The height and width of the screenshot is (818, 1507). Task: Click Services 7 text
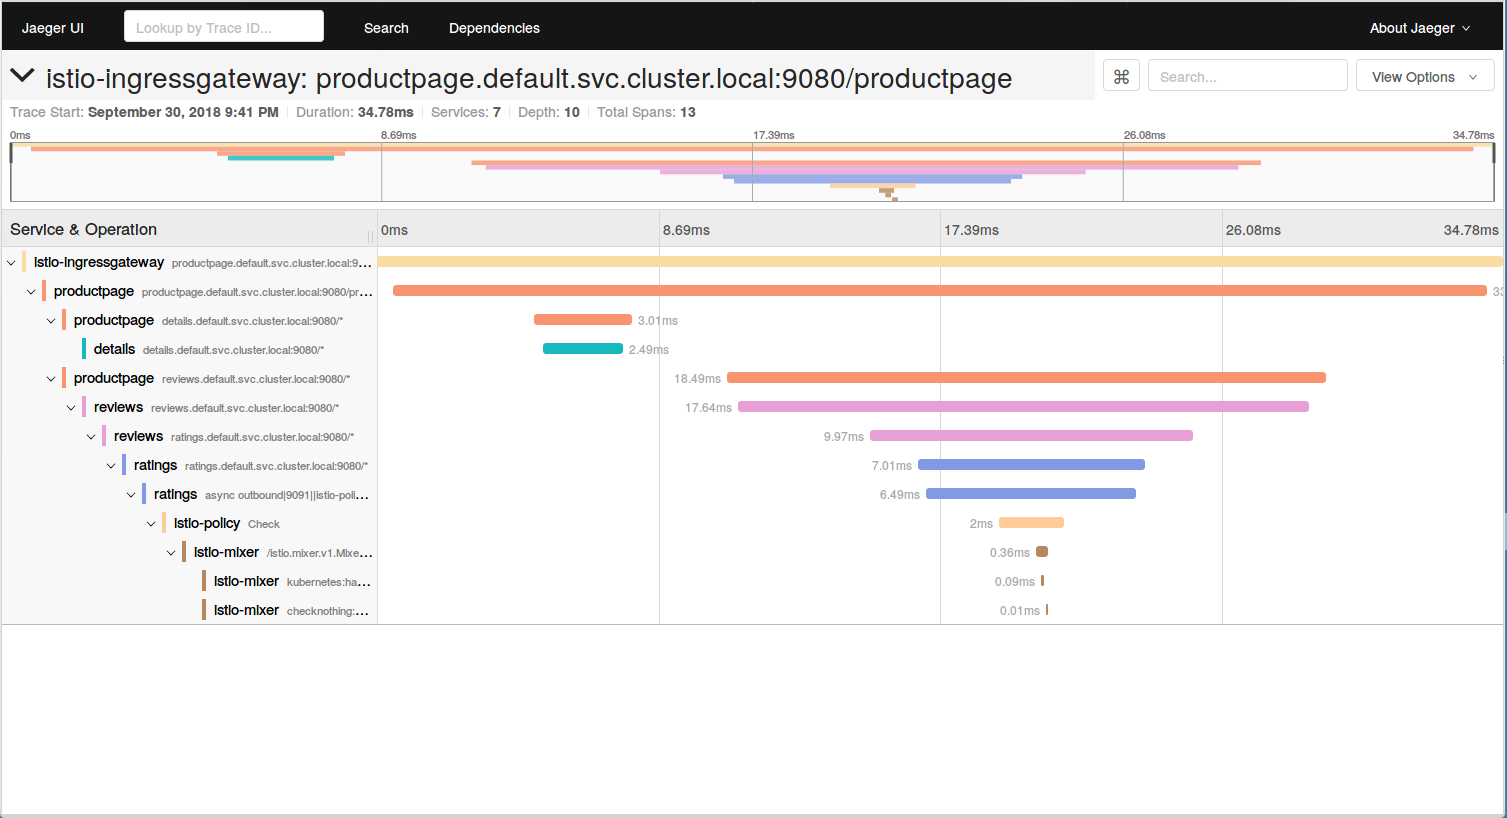click(466, 112)
